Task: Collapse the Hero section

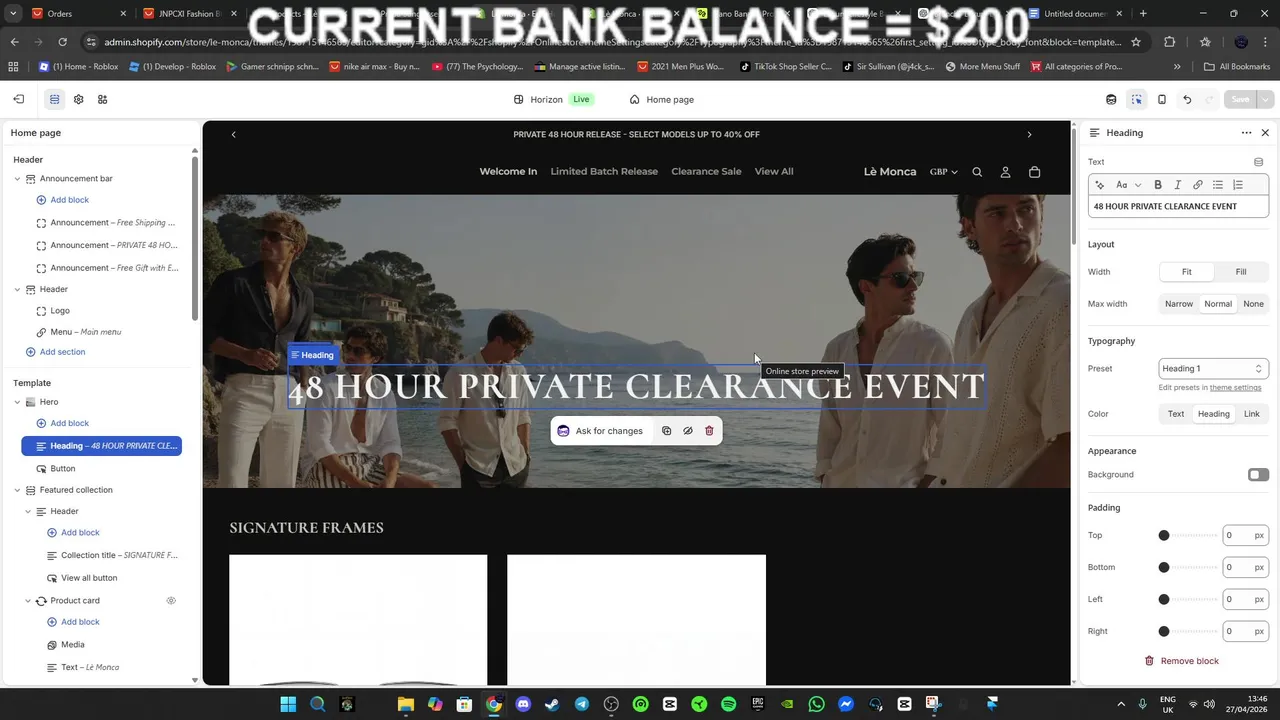Action: coord(17,402)
